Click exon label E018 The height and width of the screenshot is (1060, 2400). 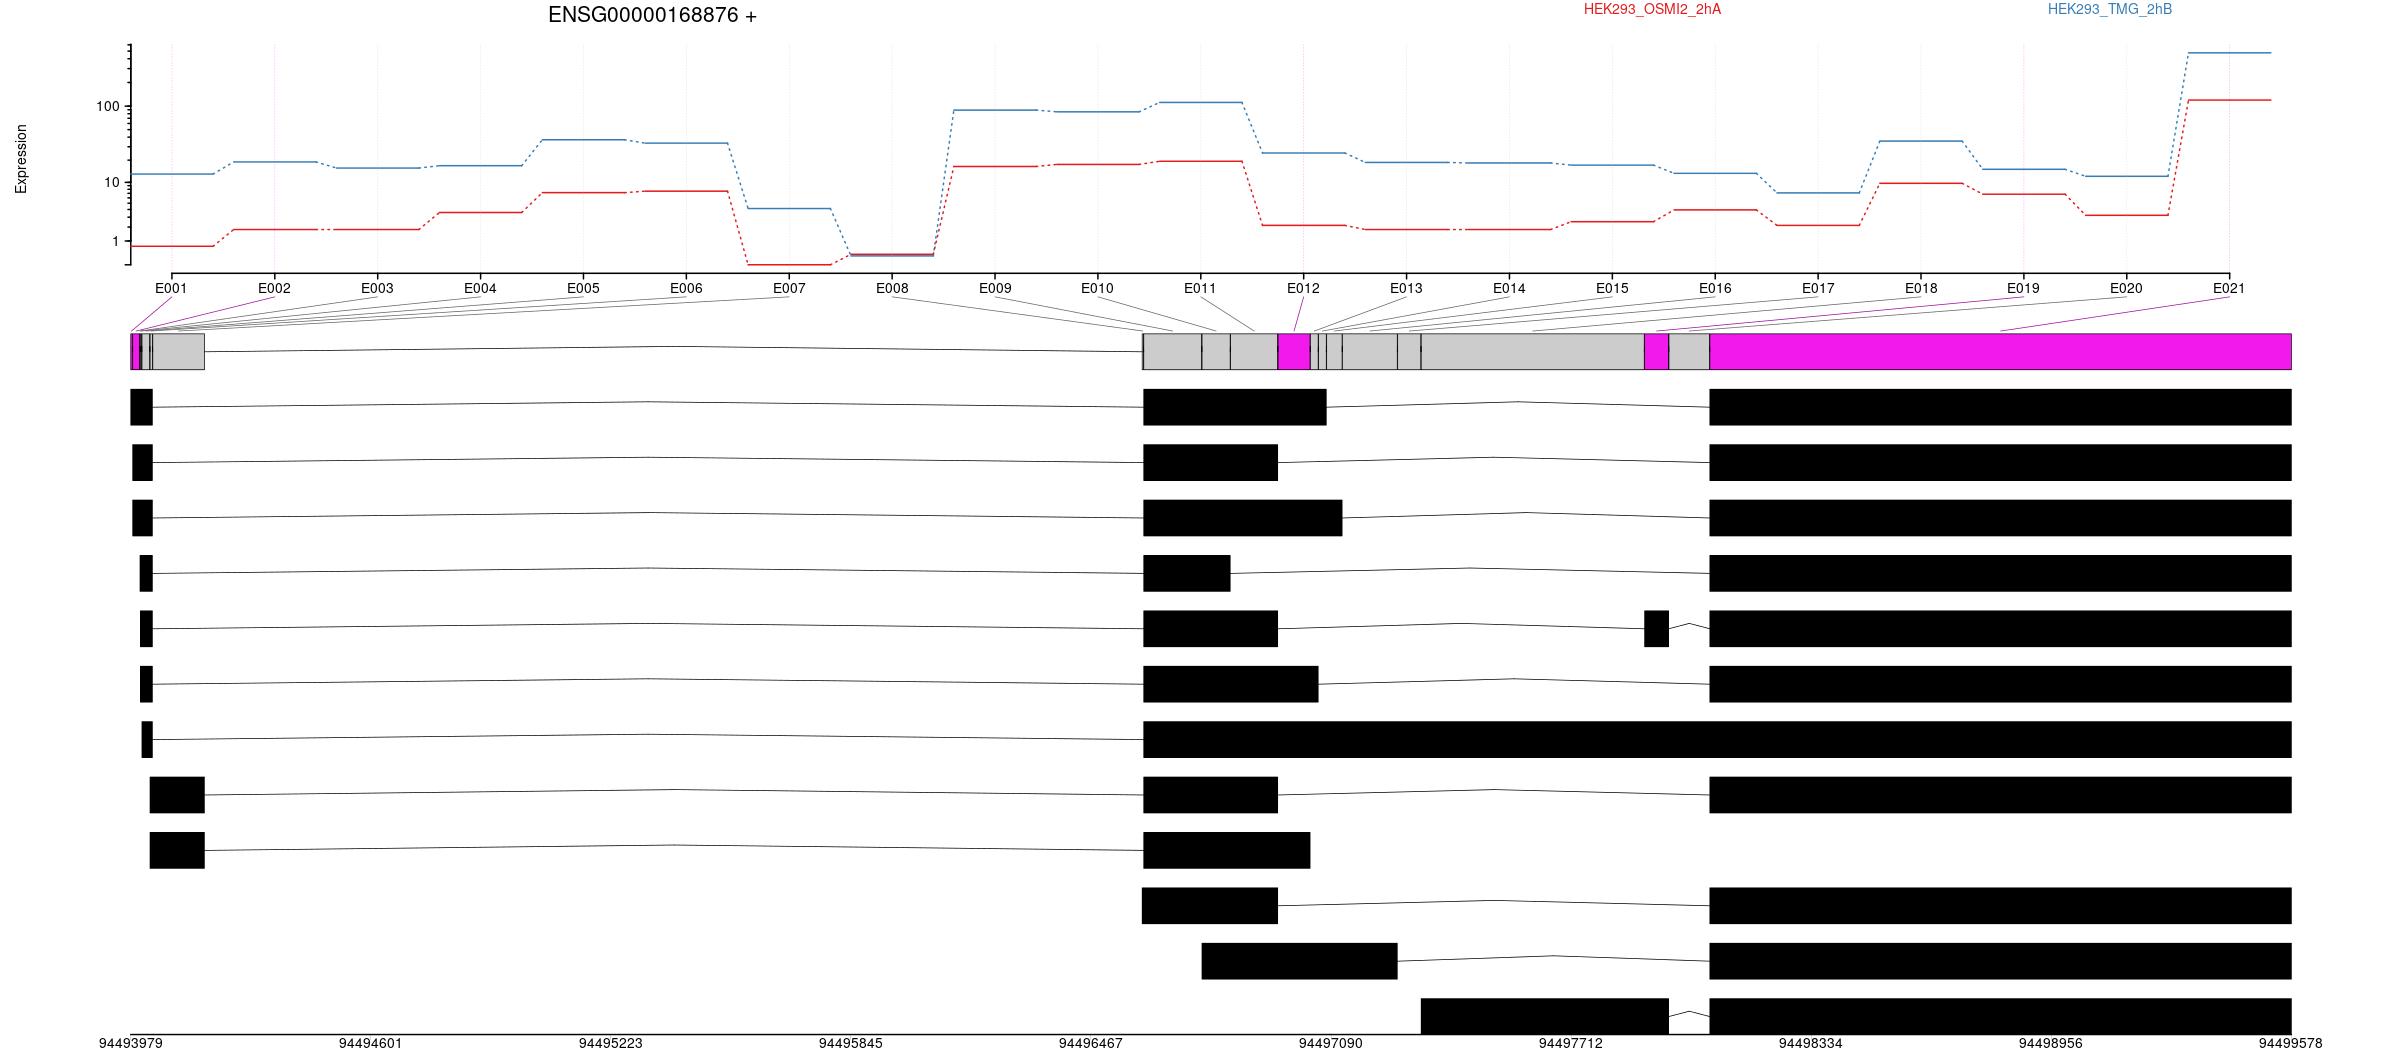click(1921, 288)
